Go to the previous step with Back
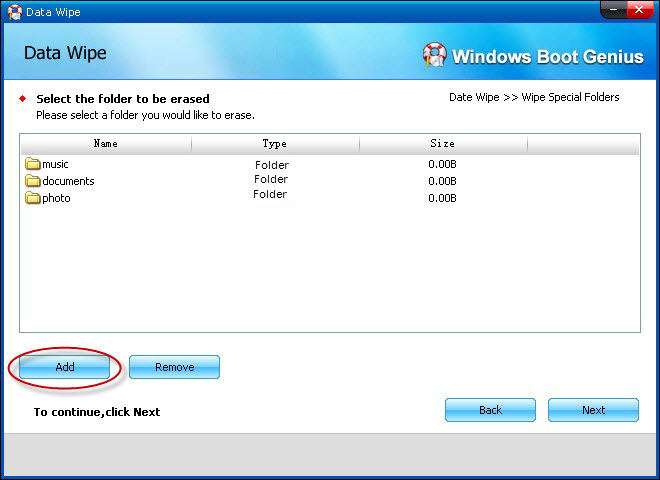This screenshot has width=660, height=480. 490,410
